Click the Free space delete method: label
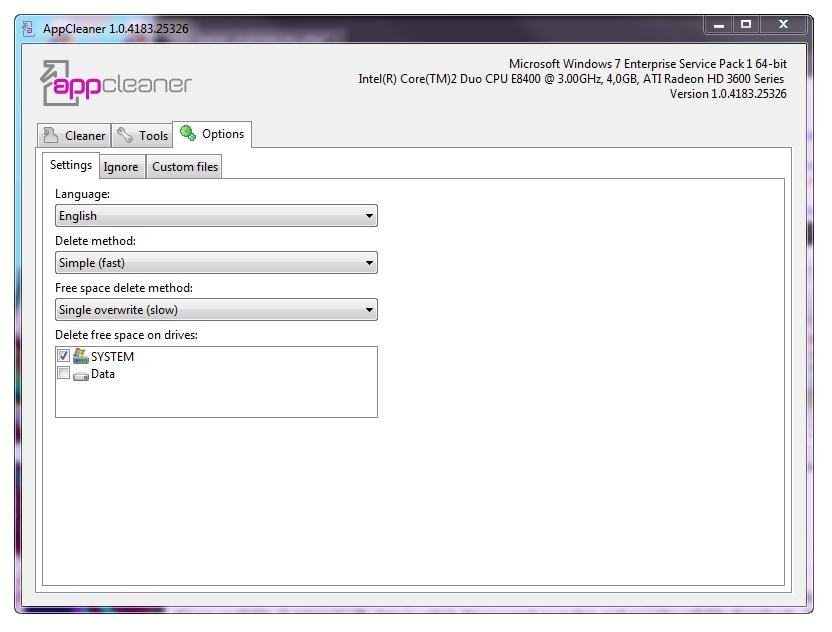832x632 pixels. point(124,288)
